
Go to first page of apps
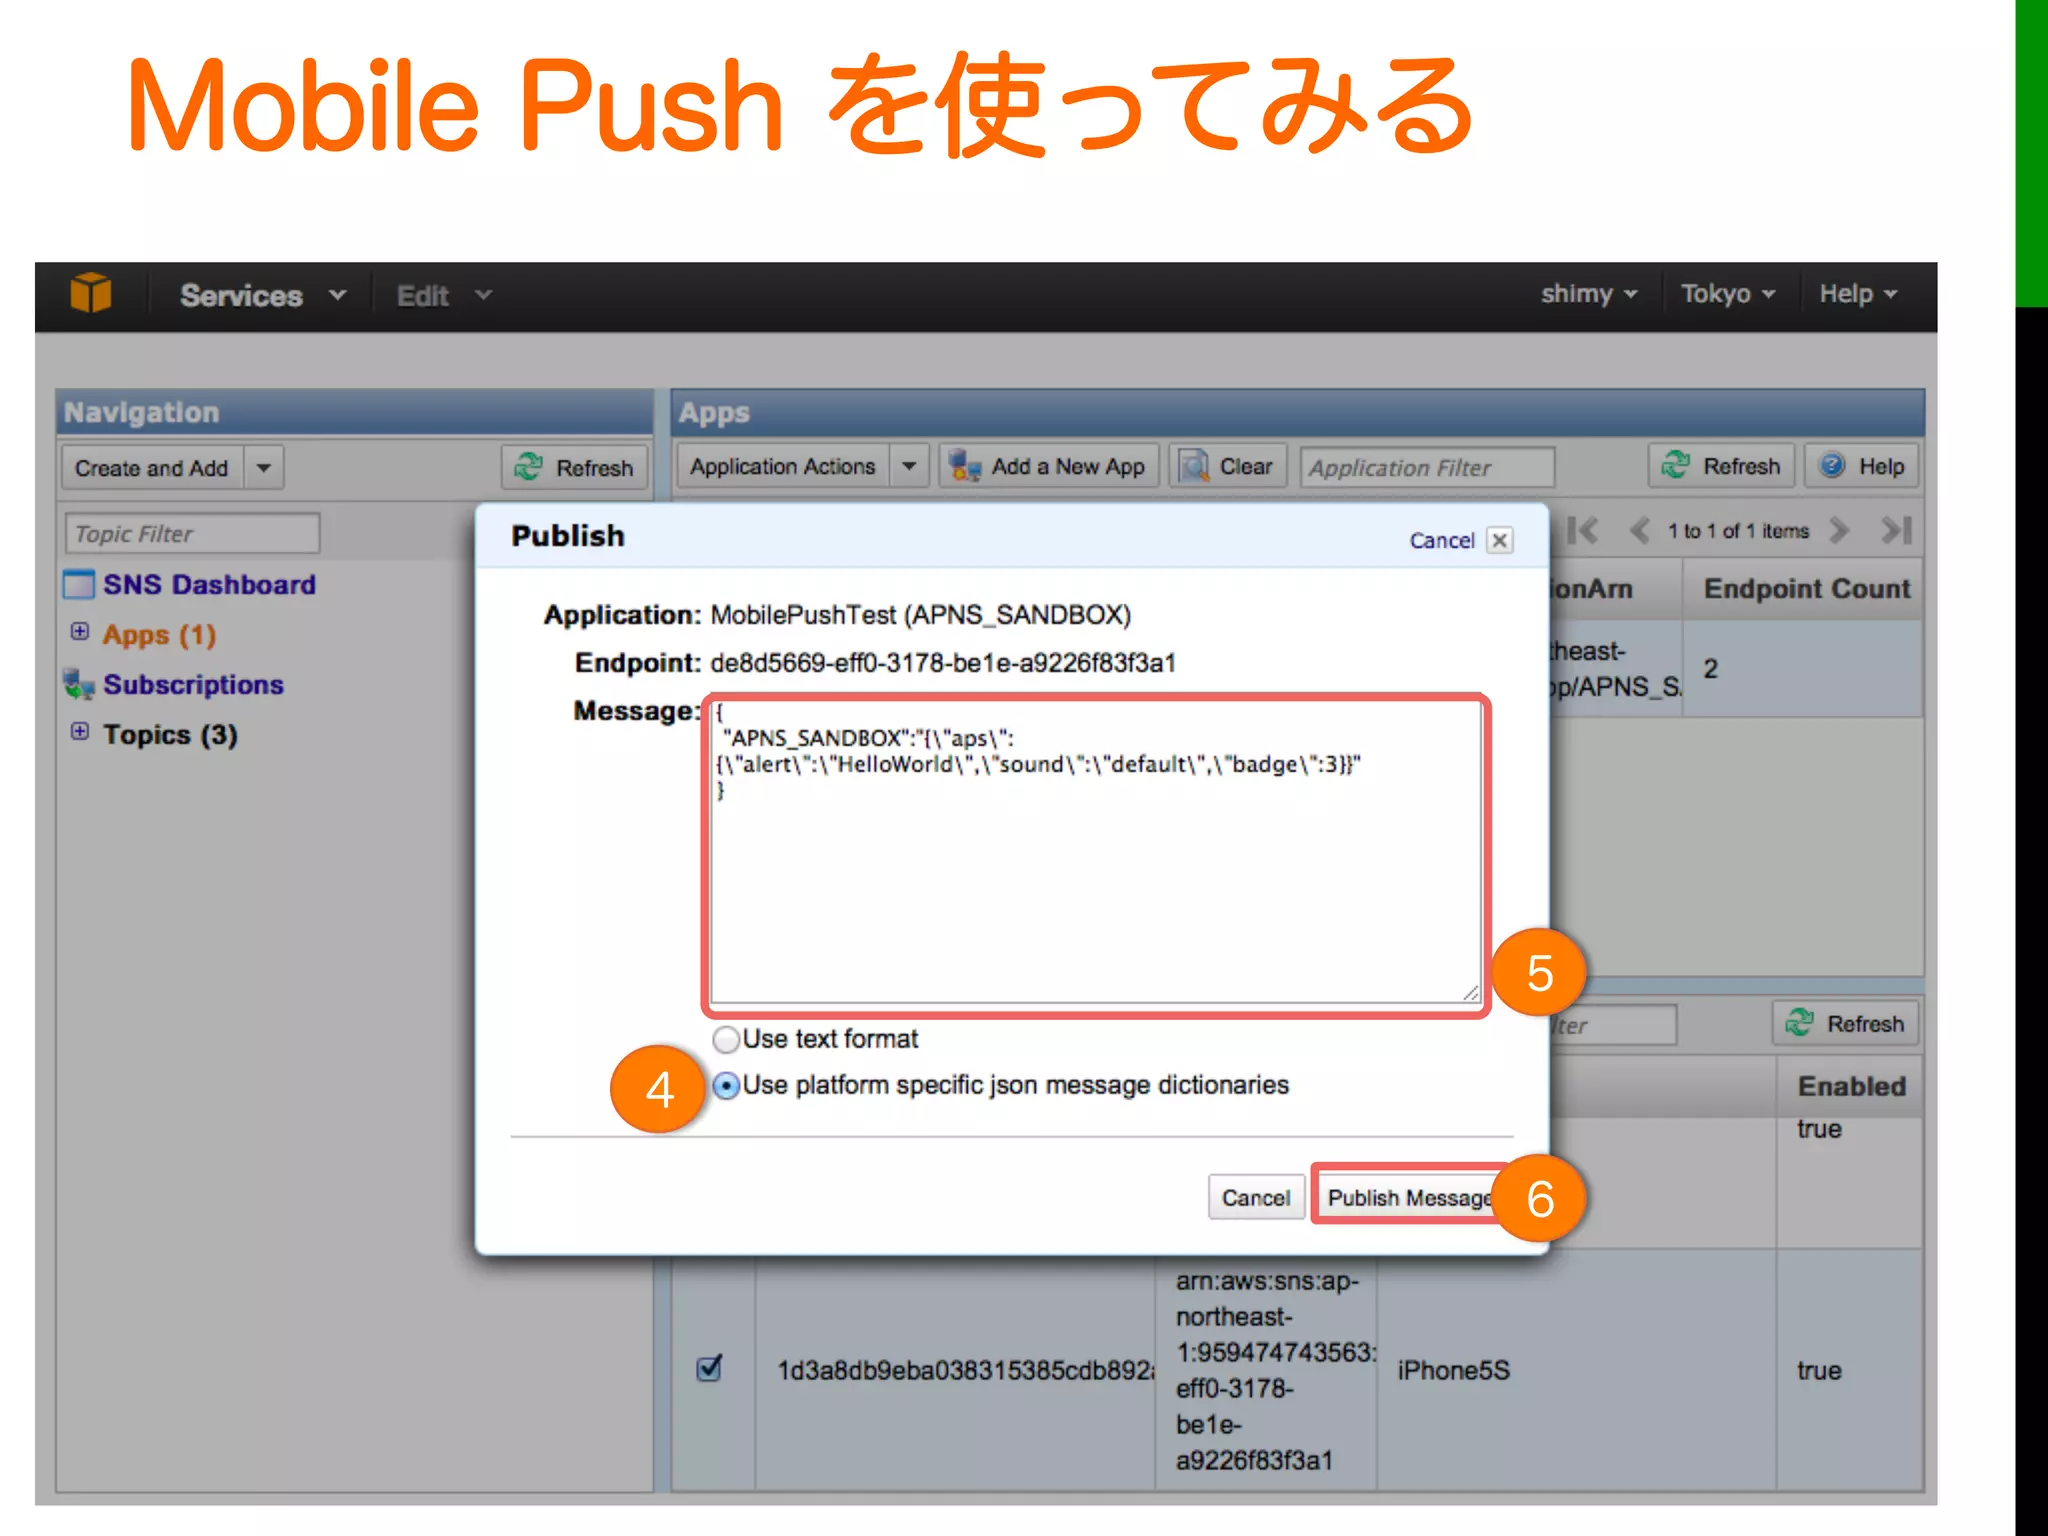point(1583,530)
